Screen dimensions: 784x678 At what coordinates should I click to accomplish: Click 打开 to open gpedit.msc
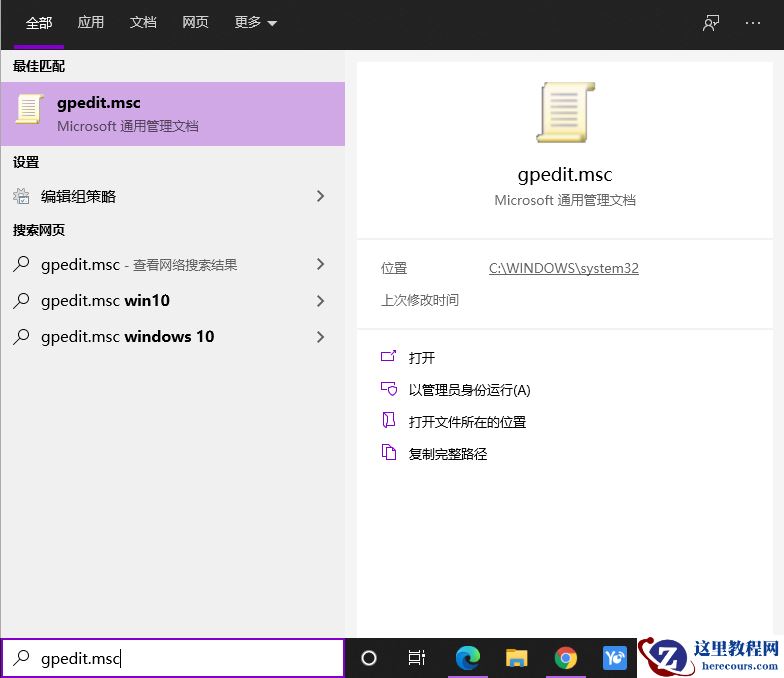(422, 358)
